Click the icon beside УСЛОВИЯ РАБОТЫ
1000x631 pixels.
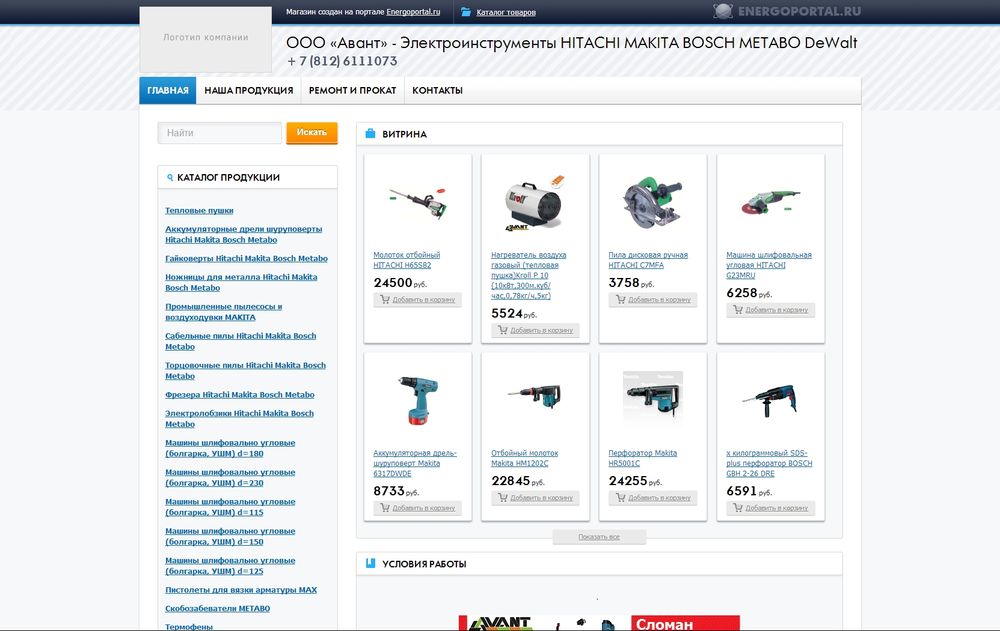[x=370, y=563]
